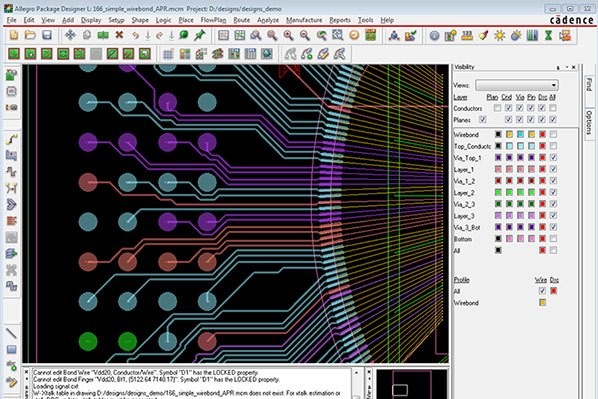Toggle Layer_2 All visibility checkbox
598x399 pixels.
[x=553, y=192]
